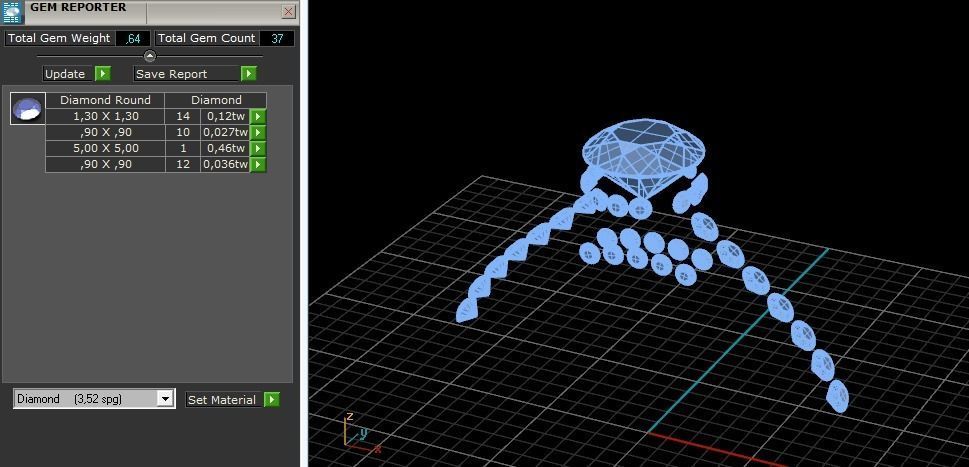This screenshot has height=467, width=969.
Task: Select the 5,00 X 5,00 size cell
Action: 105,148
